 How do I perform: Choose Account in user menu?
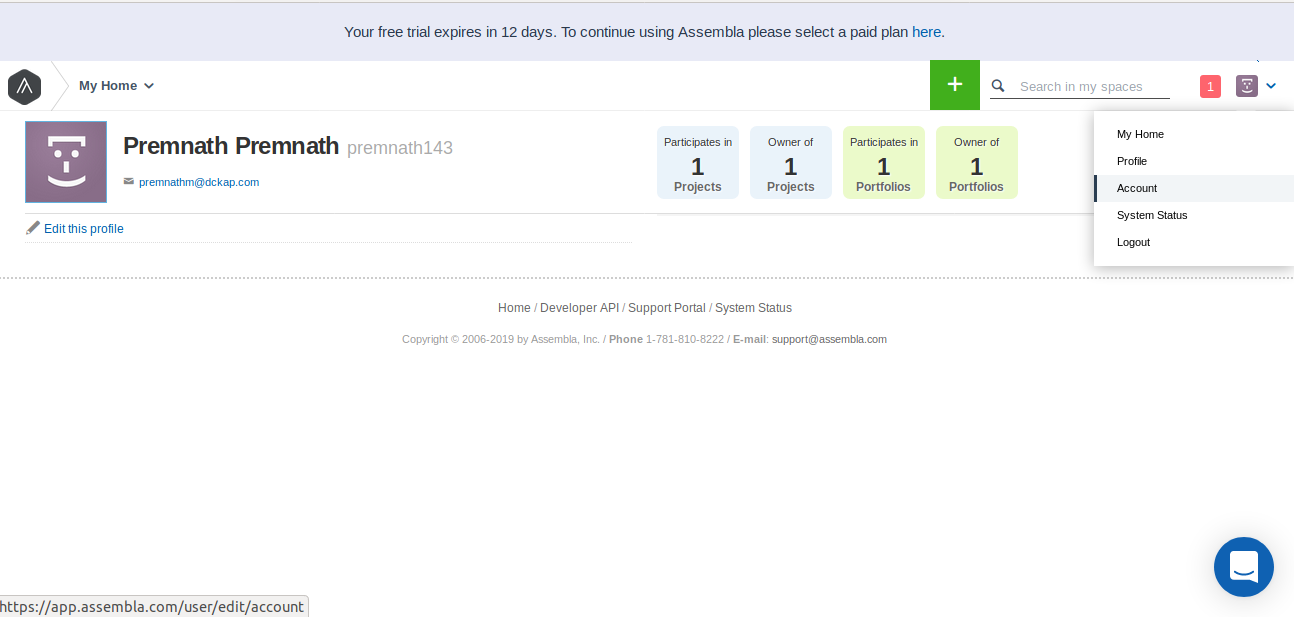tap(1194, 188)
